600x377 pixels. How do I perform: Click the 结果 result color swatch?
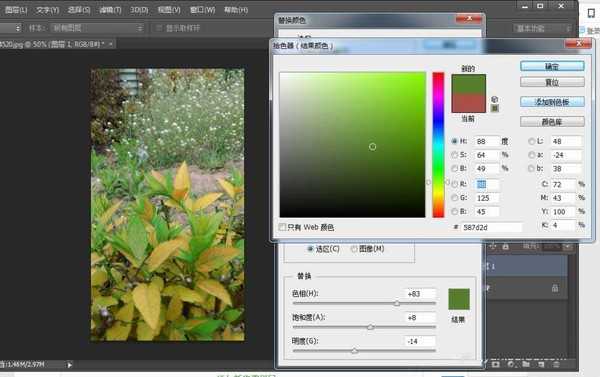[459, 299]
